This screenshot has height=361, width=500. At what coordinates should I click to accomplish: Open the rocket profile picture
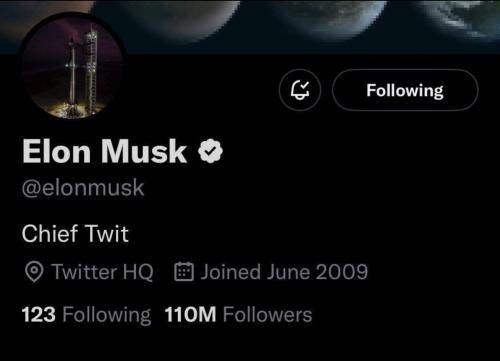72,67
